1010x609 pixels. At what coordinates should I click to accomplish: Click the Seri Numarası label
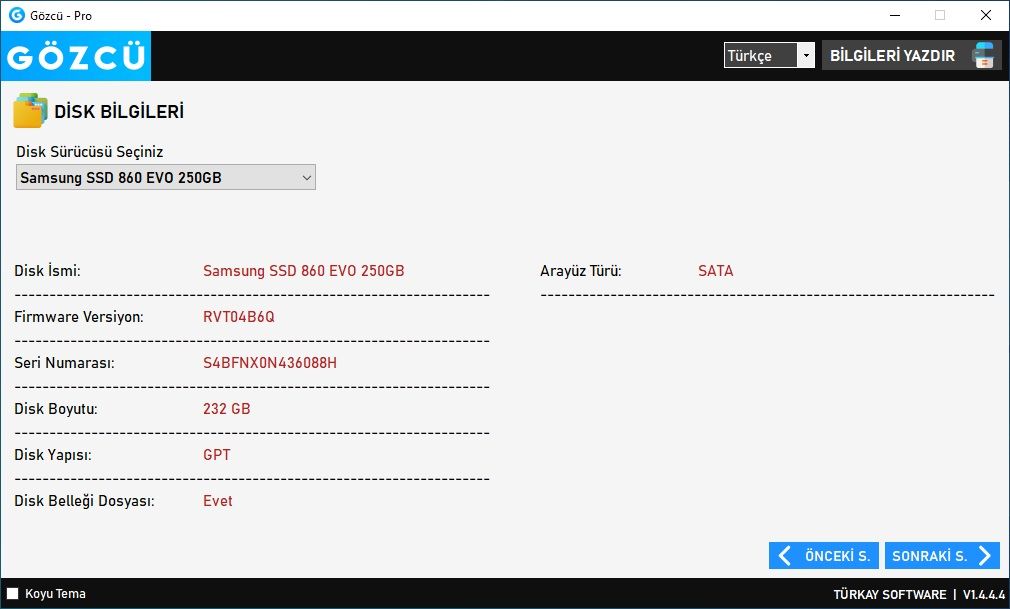click(x=64, y=363)
